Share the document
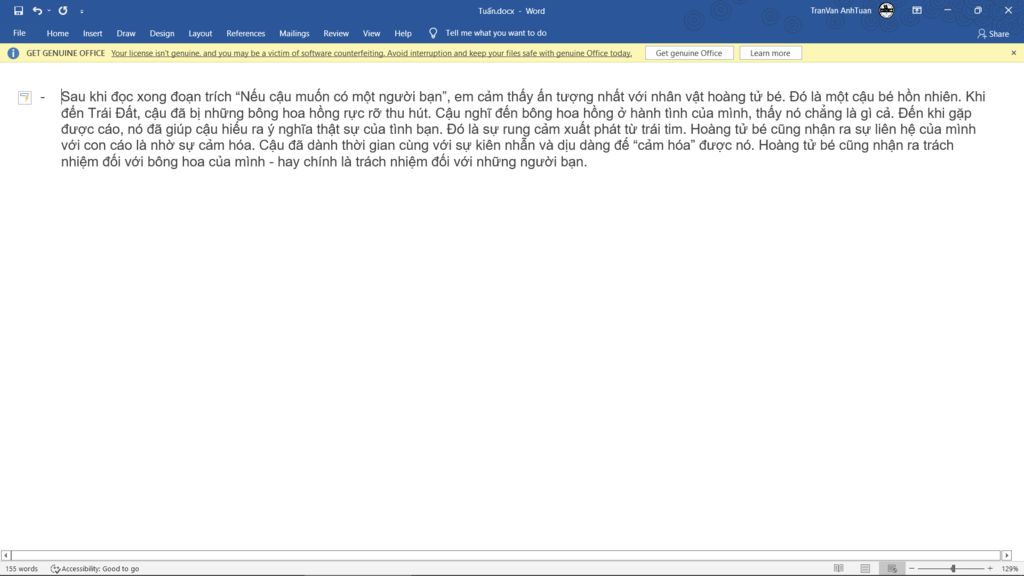1024x576 pixels. (x=993, y=33)
